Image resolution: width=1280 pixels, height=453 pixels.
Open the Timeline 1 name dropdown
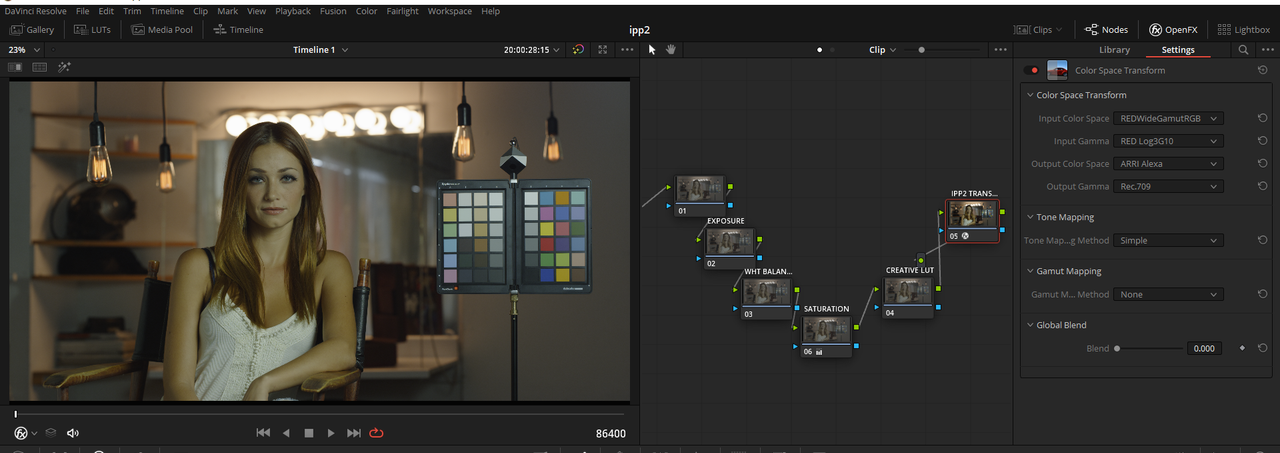[321, 49]
